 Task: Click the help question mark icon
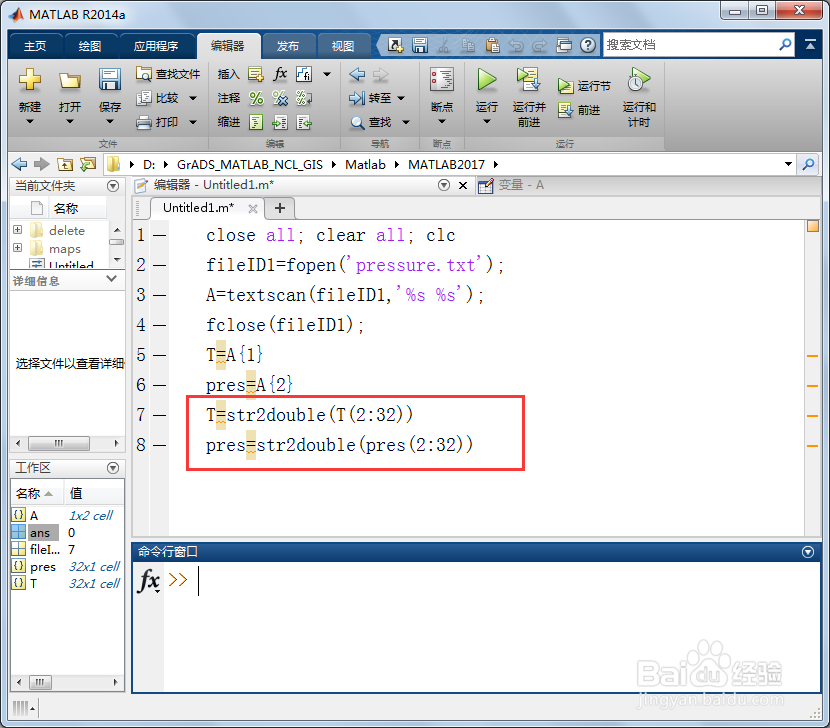588,46
